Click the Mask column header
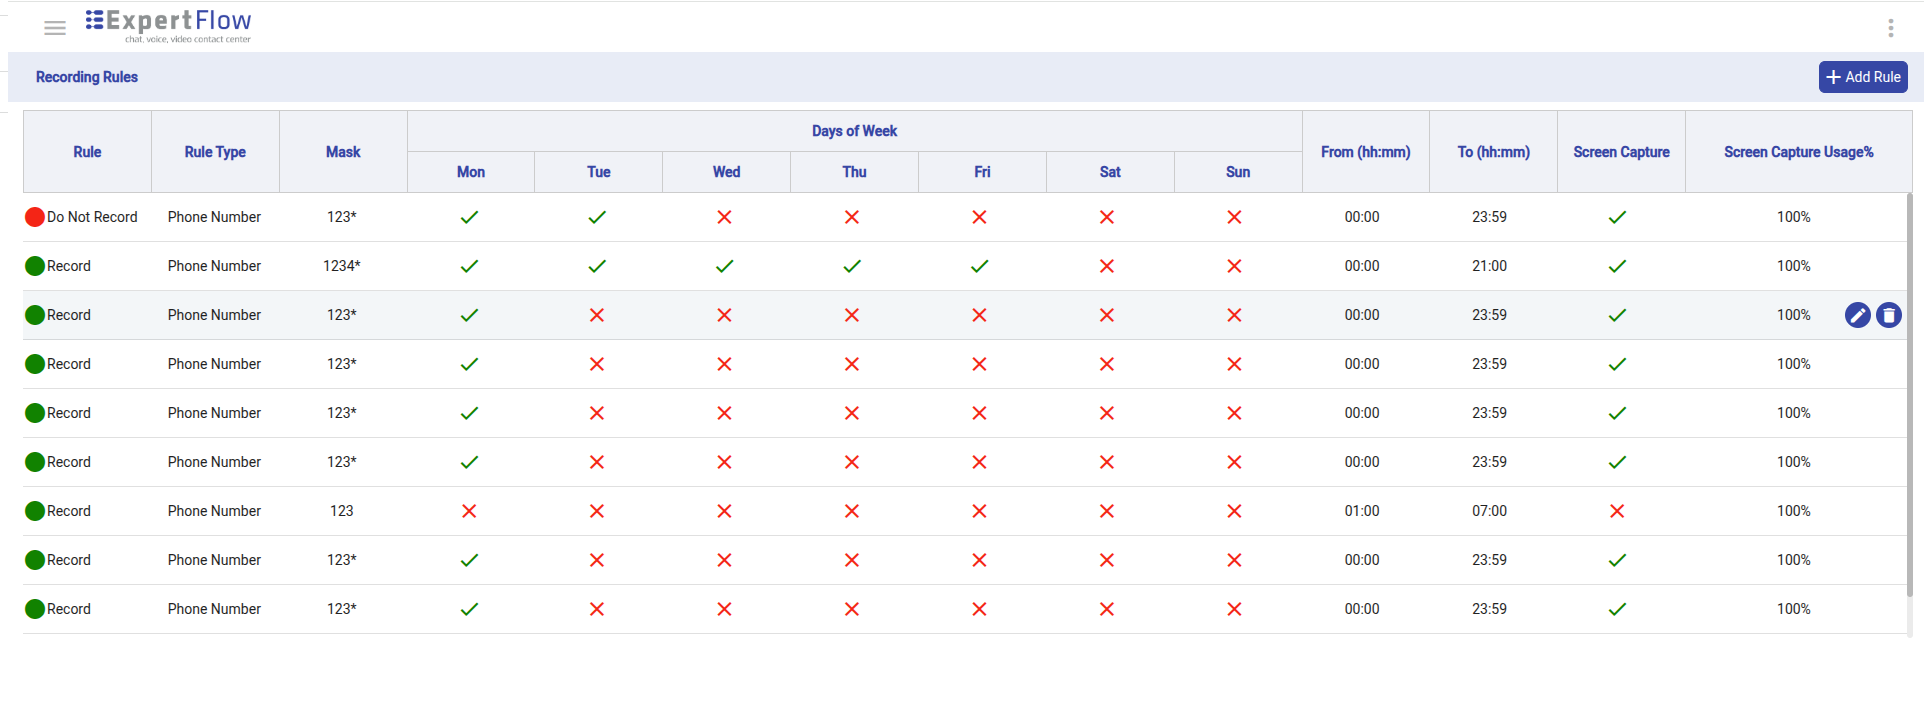This screenshot has width=1924, height=719. 343,152
